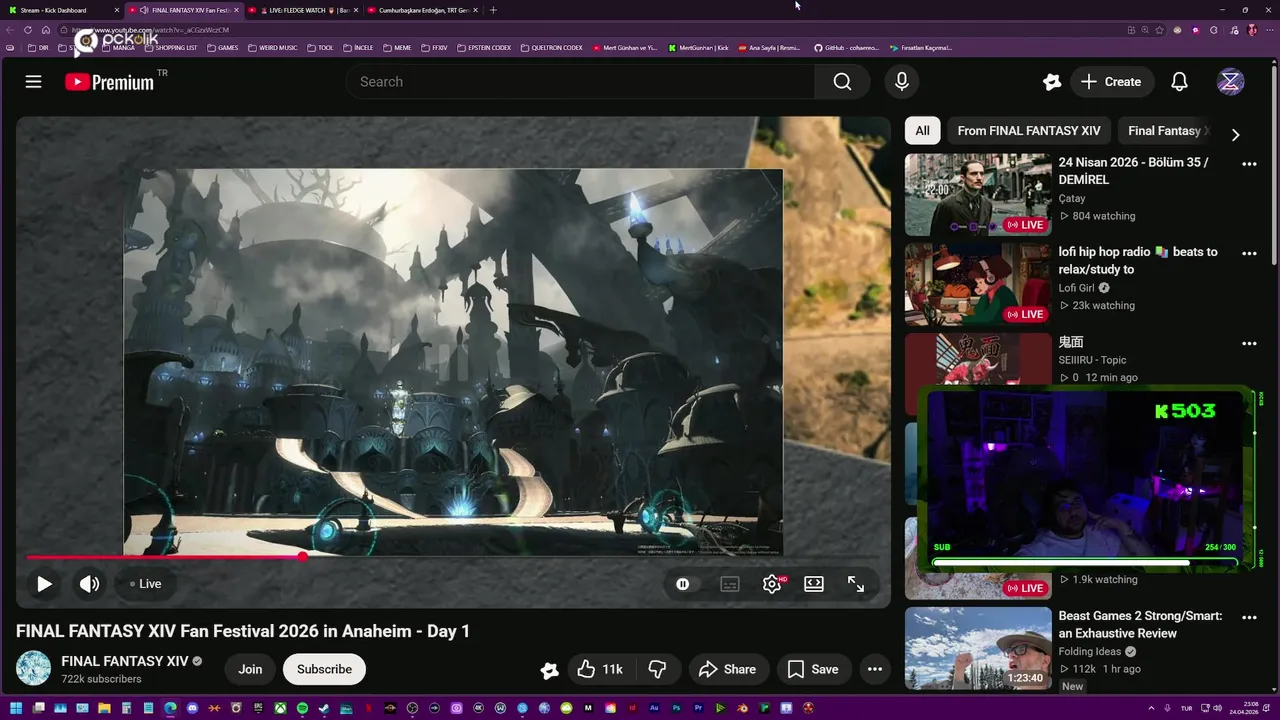Image resolution: width=1280 pixels, height=720 pixels.
Task: Open options for DEMİREL live video
Action: 1249,164
